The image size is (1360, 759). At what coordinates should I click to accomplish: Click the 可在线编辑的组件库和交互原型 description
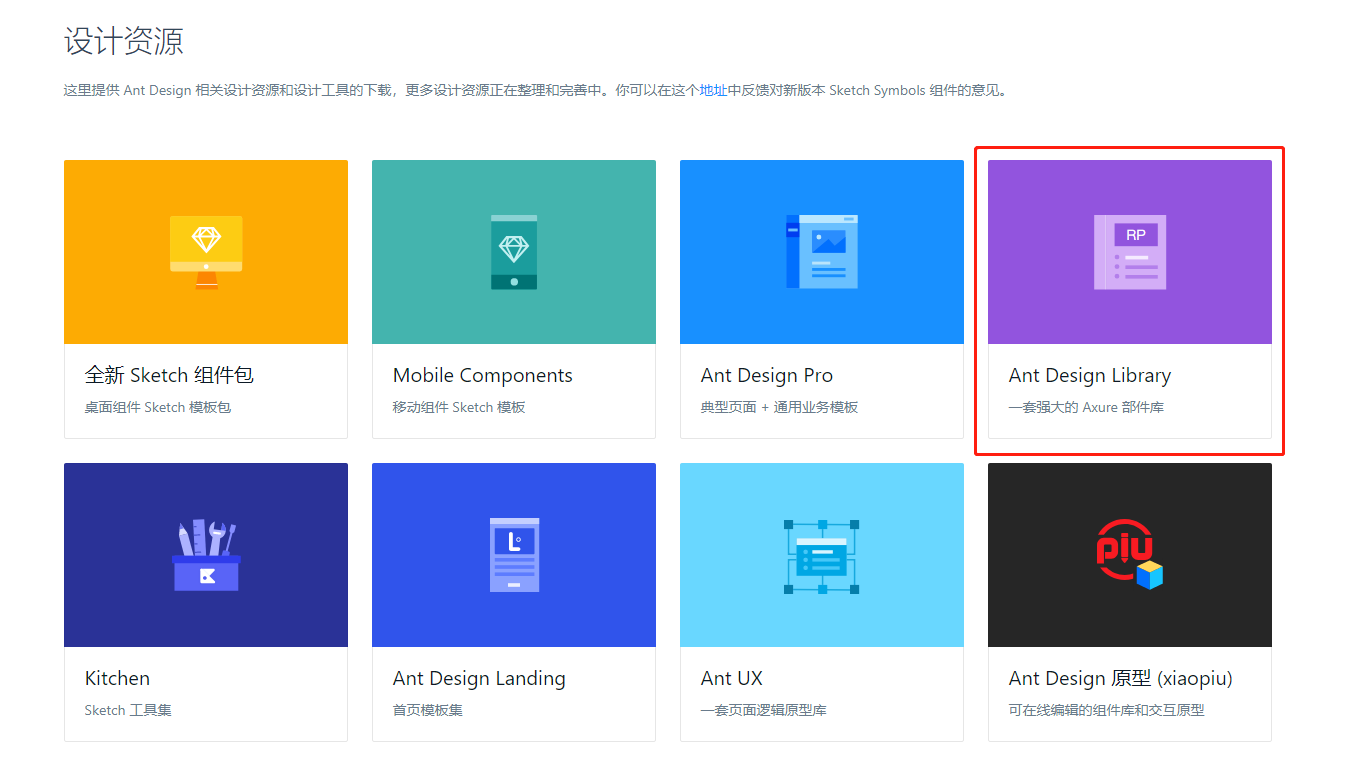point(1107,710)
